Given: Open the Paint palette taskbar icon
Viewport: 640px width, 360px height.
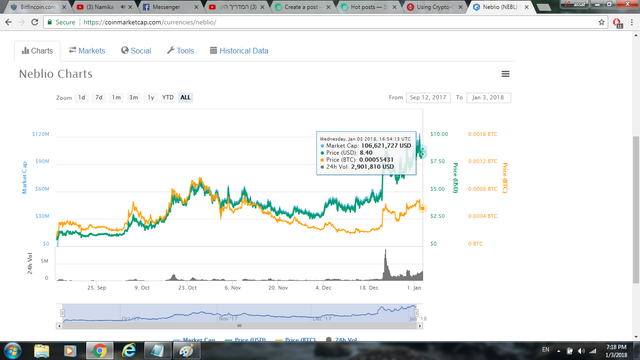Looking at the screenshot, I should point(186,351).
